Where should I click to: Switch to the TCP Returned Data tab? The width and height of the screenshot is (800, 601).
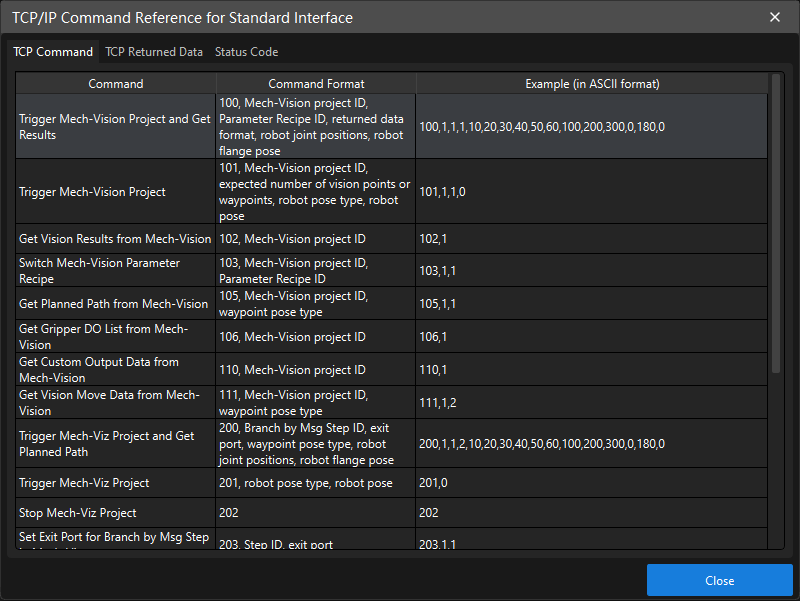point(154,52)
